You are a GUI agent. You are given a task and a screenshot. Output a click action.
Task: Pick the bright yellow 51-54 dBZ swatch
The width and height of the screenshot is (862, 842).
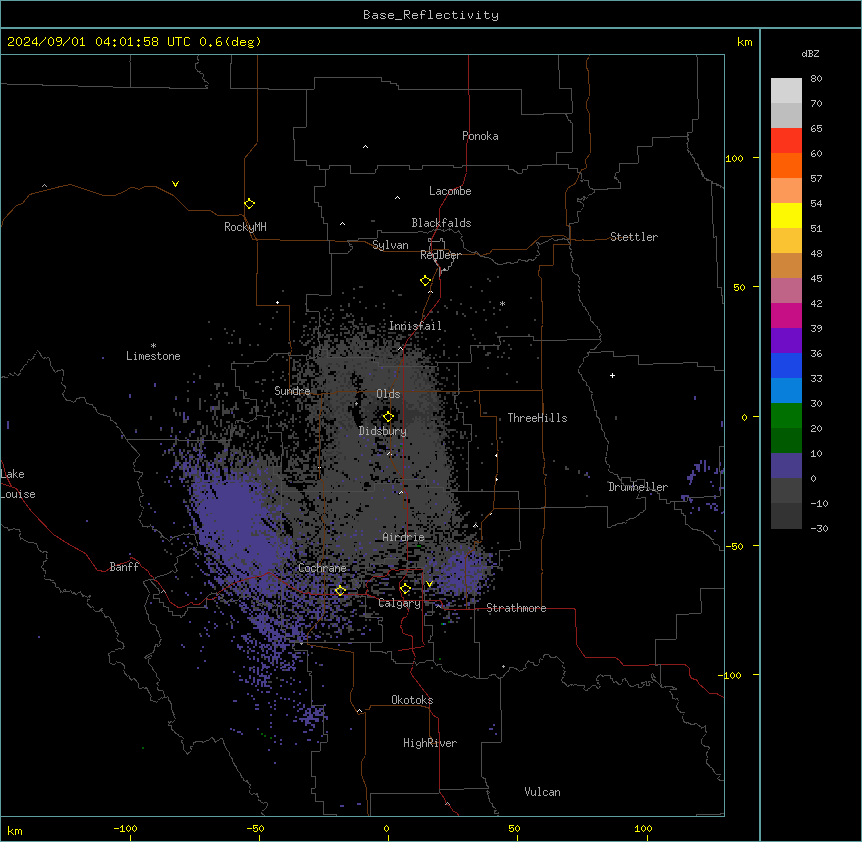[x=786, y=215]
